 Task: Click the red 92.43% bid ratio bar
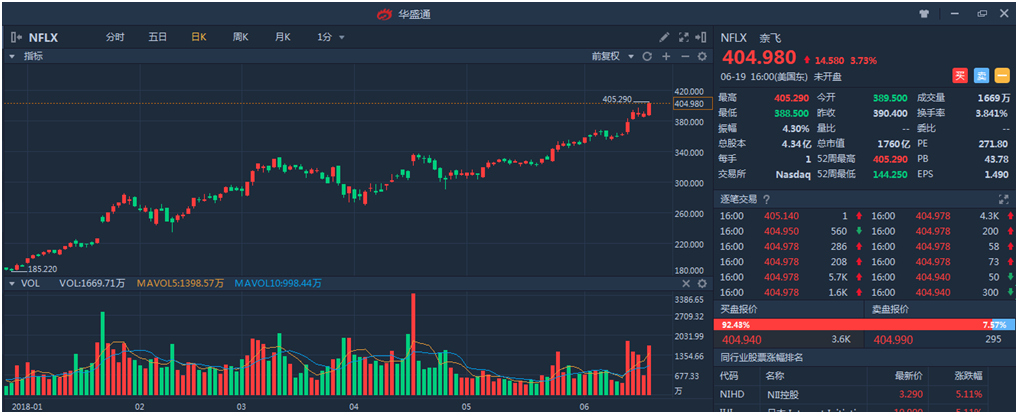[850, 324]
